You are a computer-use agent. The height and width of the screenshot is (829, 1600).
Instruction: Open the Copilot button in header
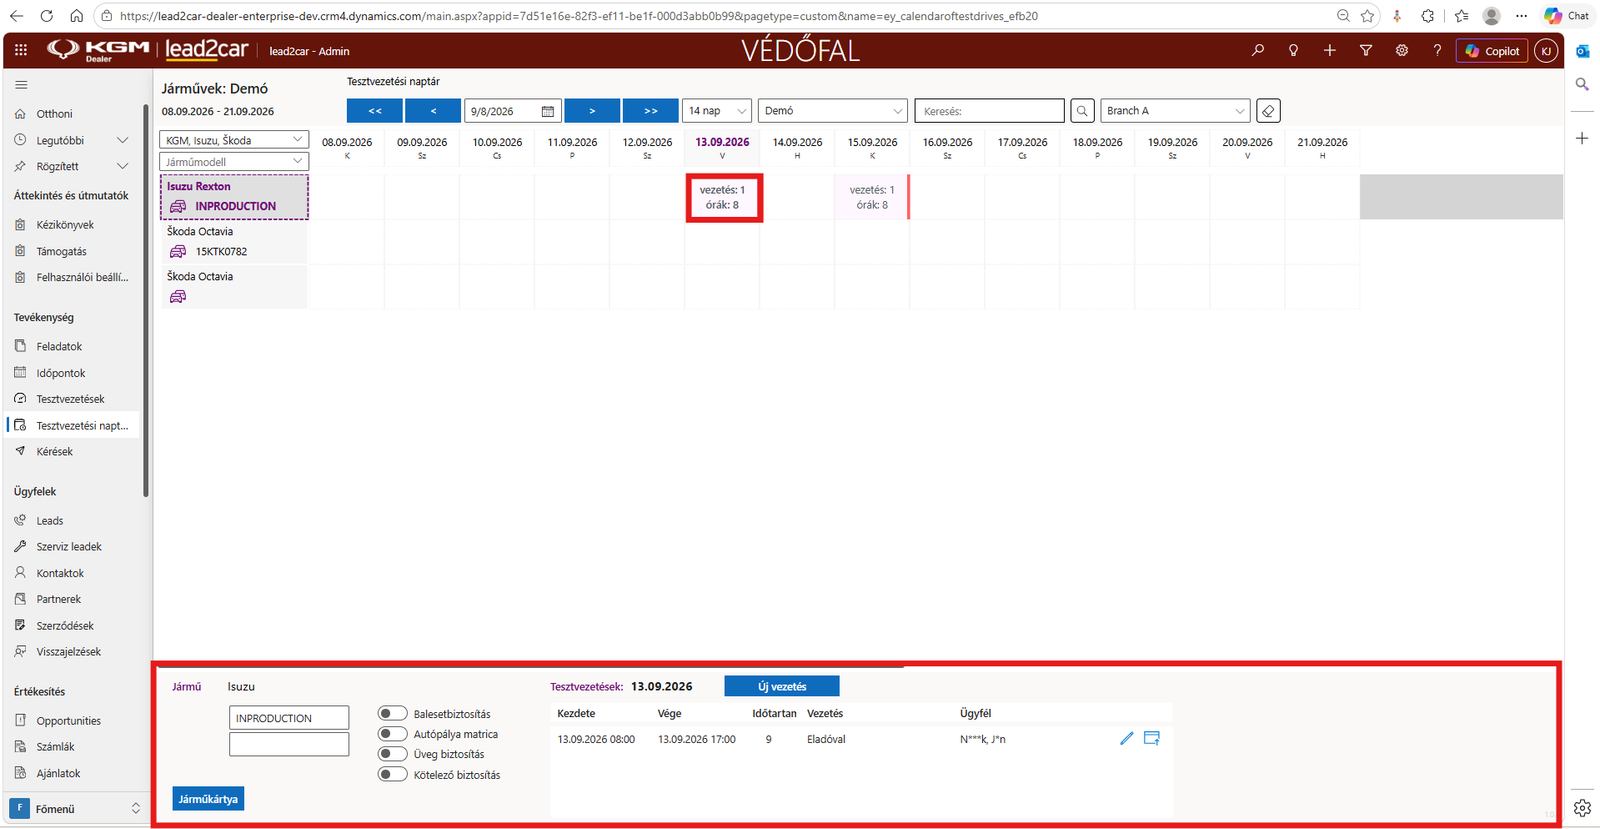tap(1492, 51)
